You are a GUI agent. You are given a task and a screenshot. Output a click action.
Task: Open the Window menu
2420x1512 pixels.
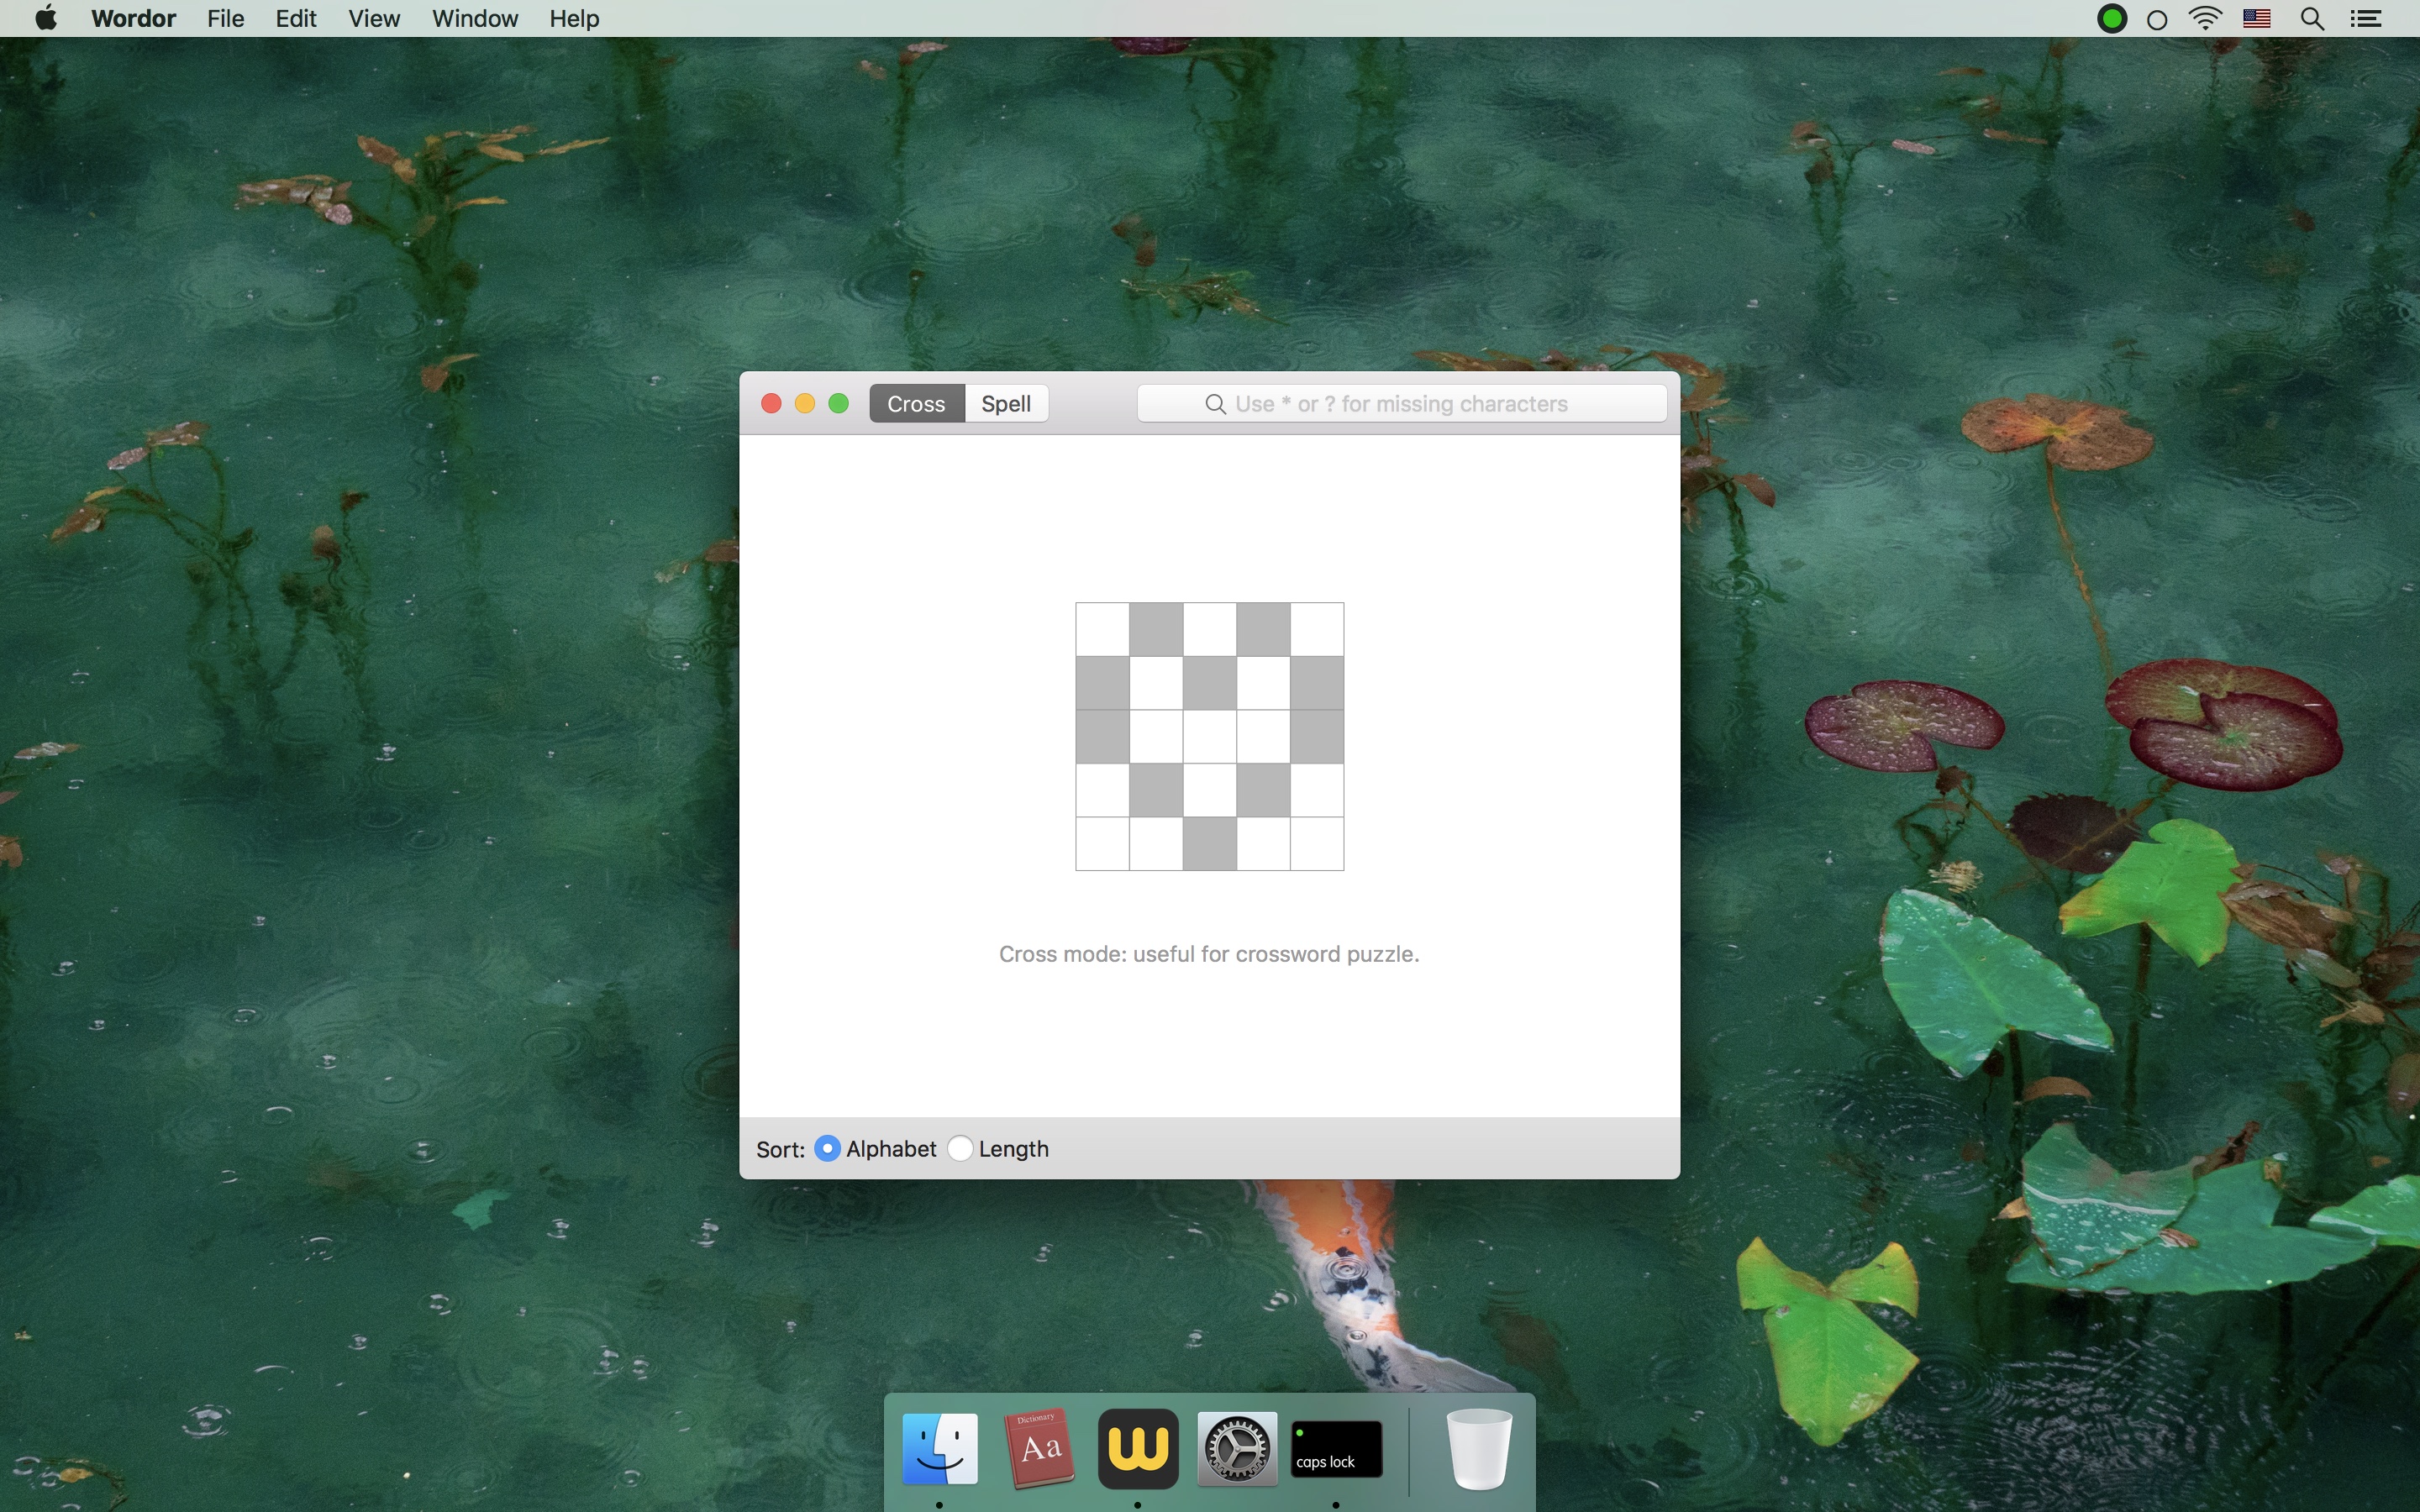click(475, 19)
